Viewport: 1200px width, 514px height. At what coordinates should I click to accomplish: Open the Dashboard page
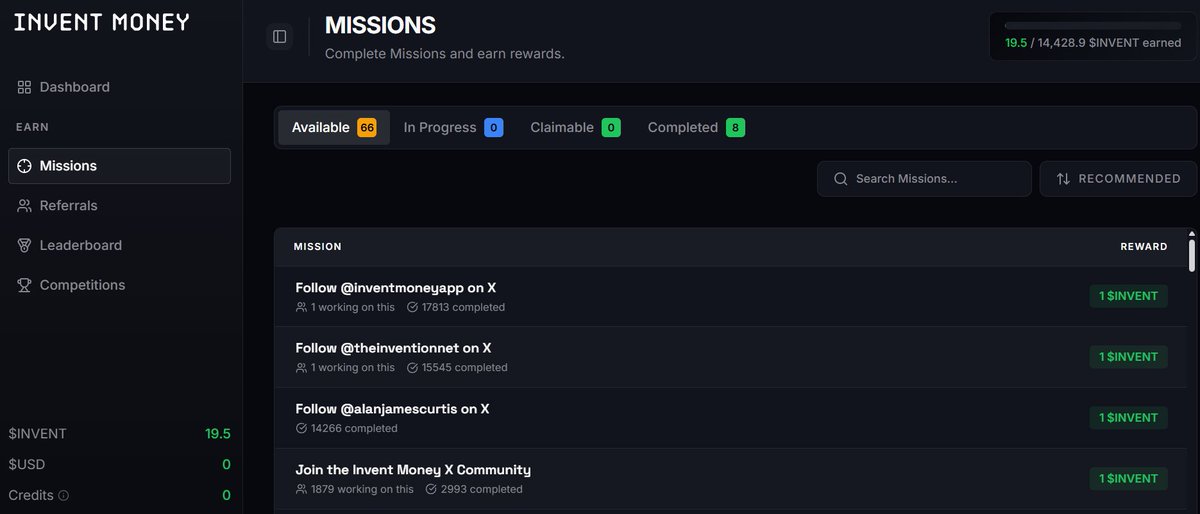coord(120,87)
